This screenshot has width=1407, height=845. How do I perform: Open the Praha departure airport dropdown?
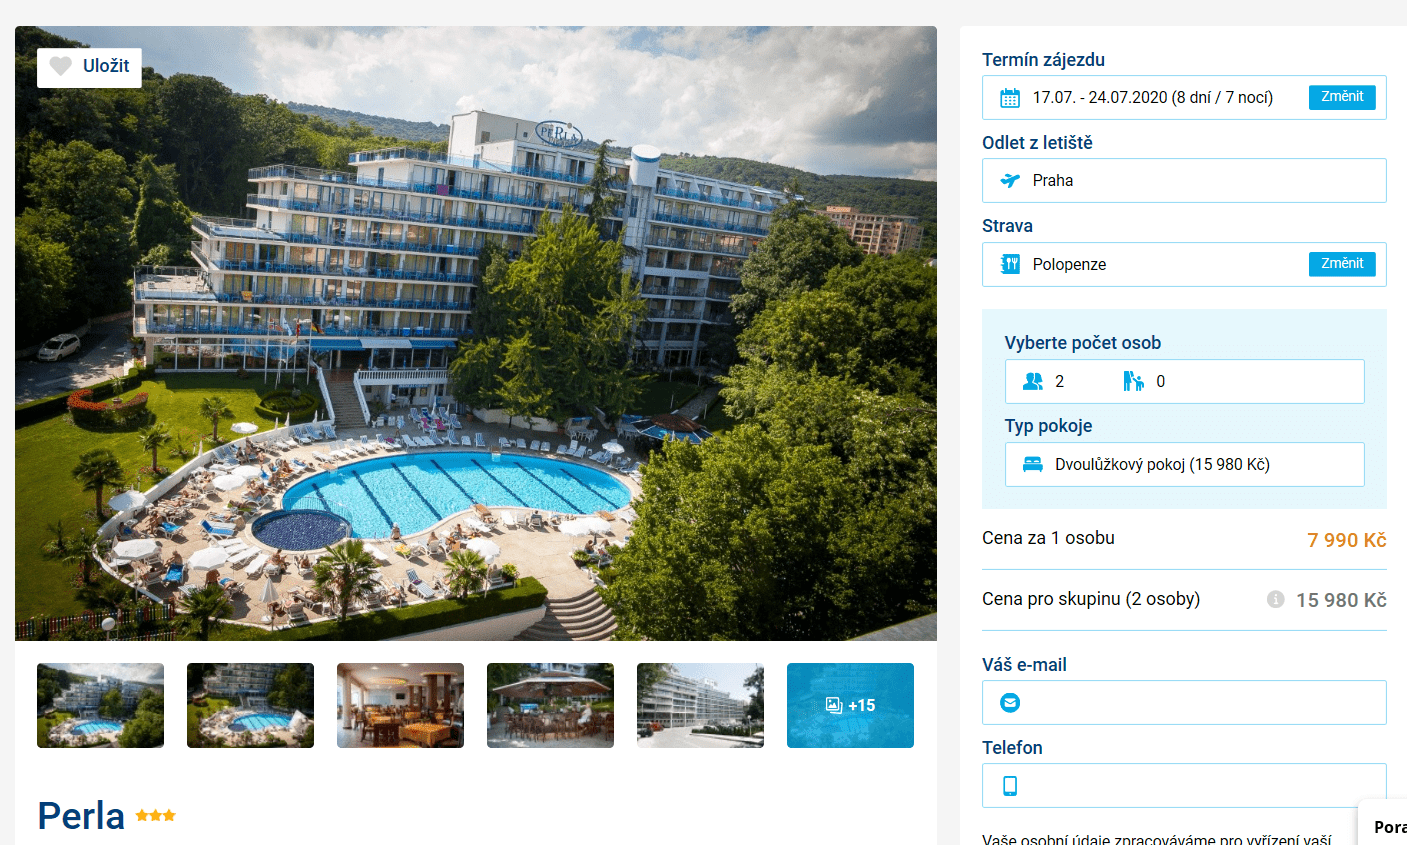click(1184, 180)
